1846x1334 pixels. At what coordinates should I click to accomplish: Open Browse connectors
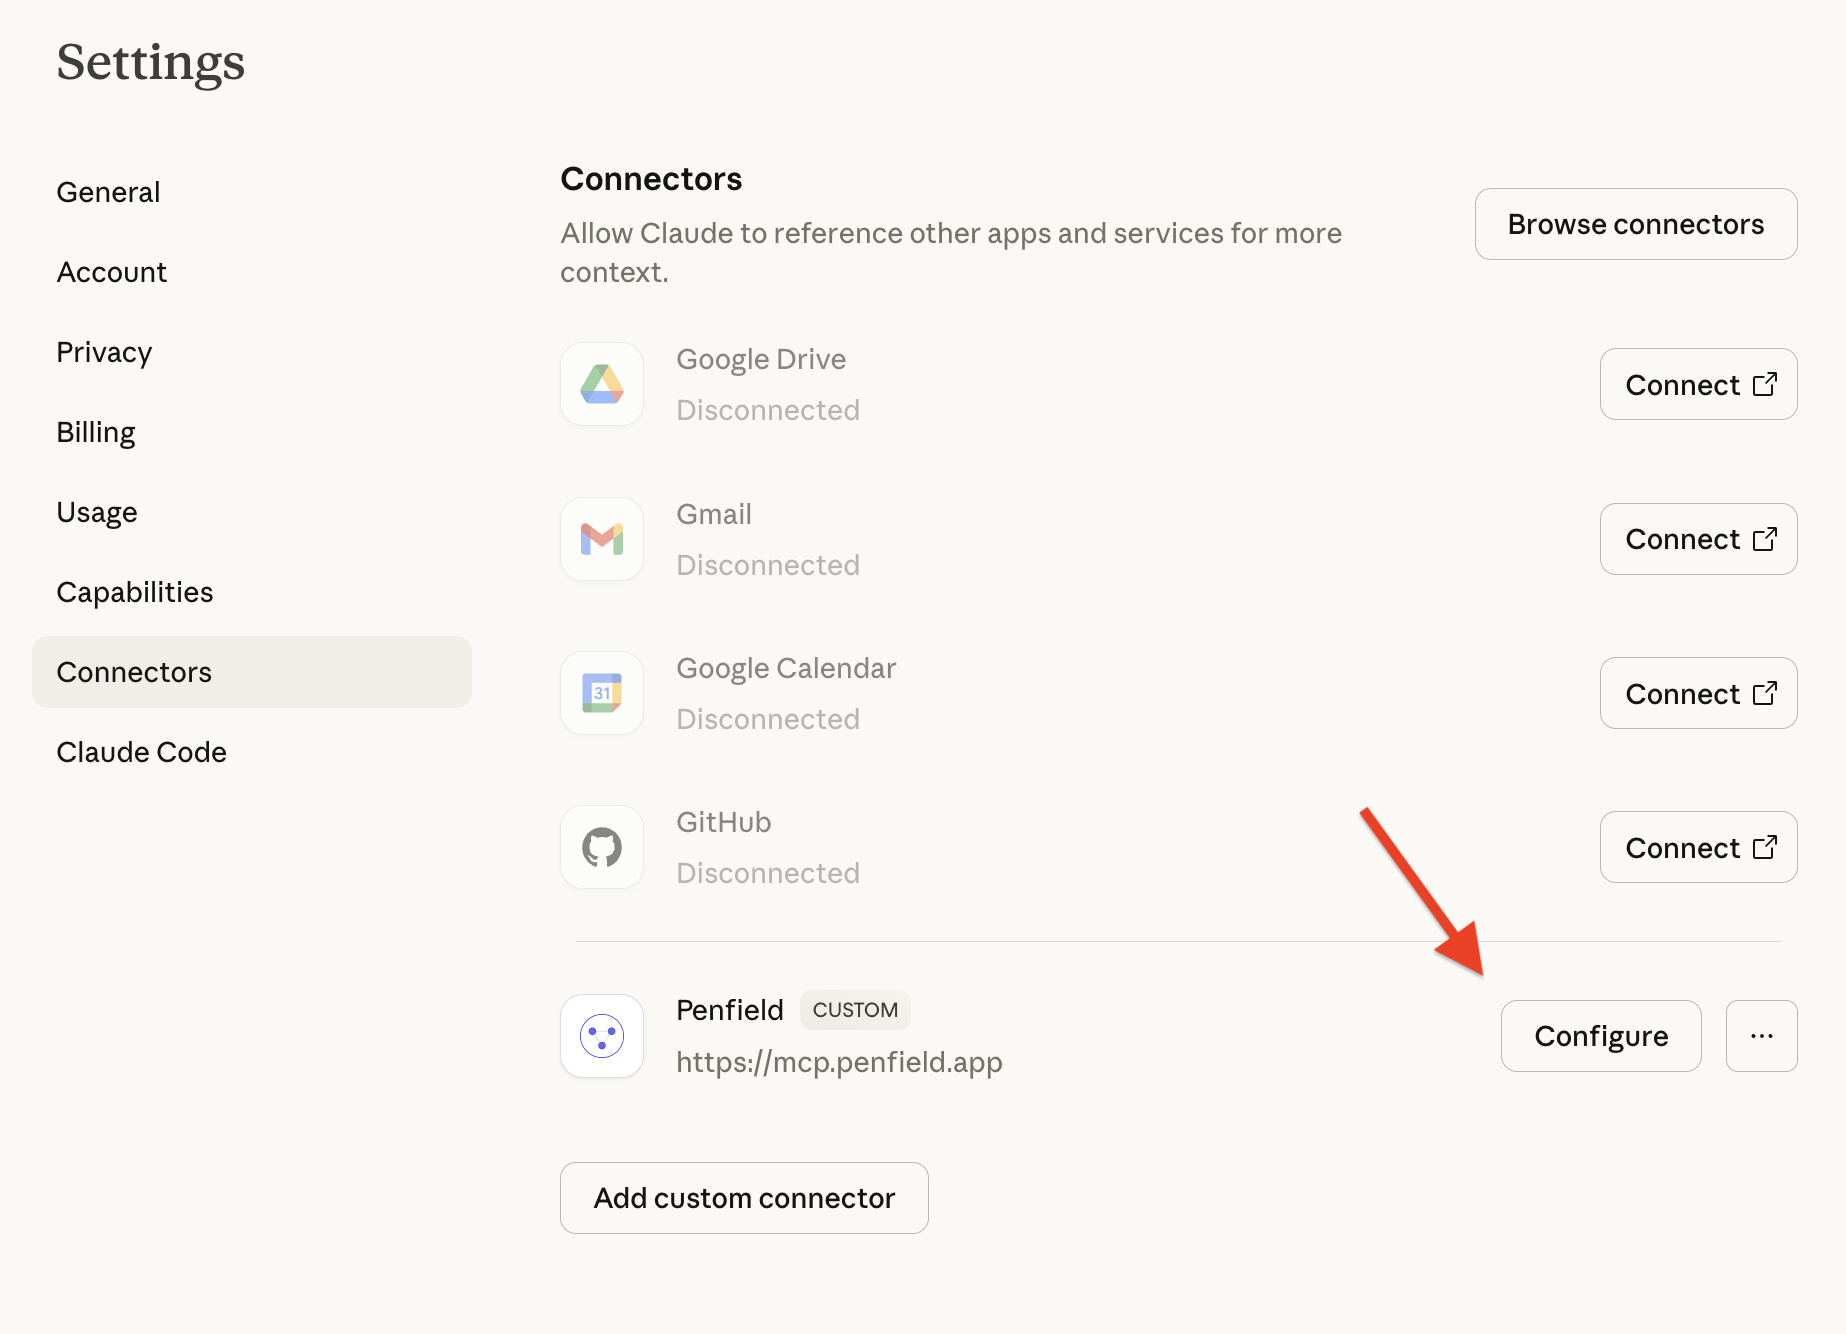tap(1636, 224)
